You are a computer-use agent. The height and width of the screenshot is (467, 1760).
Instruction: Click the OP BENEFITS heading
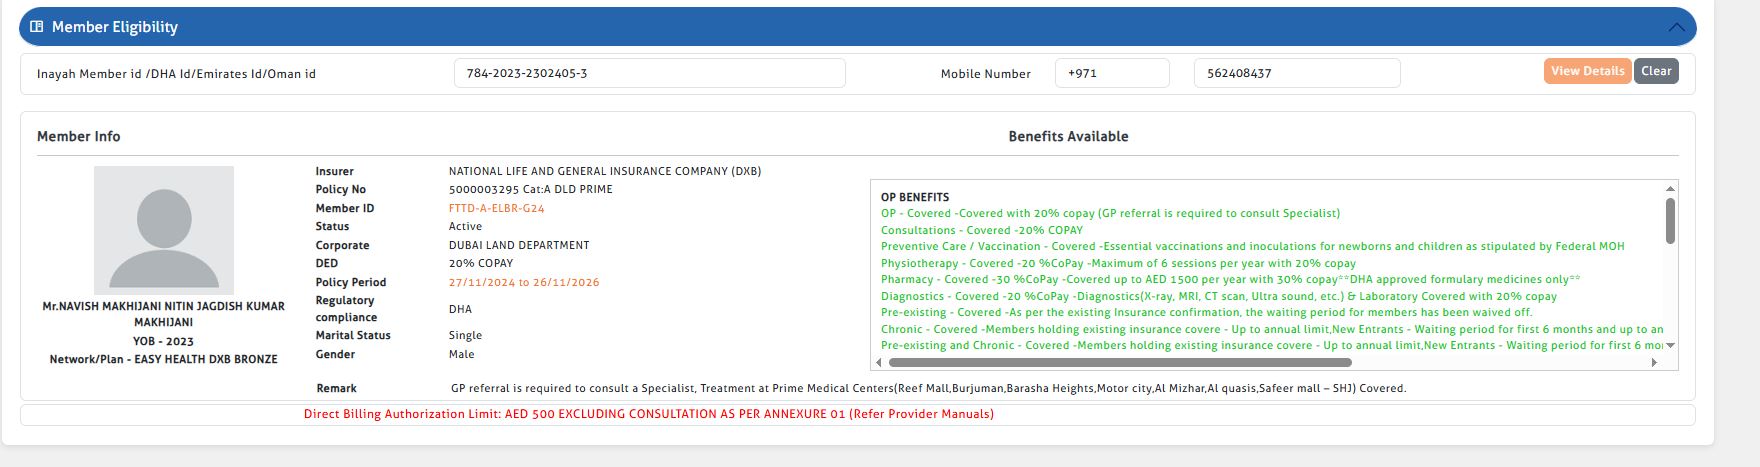(915, 197)
